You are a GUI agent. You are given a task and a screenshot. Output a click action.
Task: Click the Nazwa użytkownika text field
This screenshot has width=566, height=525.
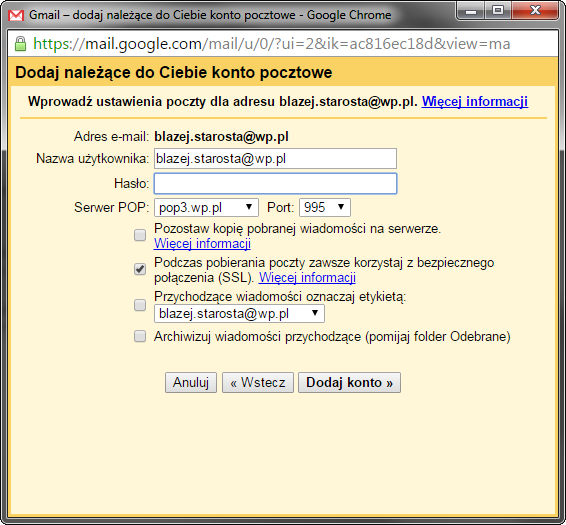click(x=275, y=159)
